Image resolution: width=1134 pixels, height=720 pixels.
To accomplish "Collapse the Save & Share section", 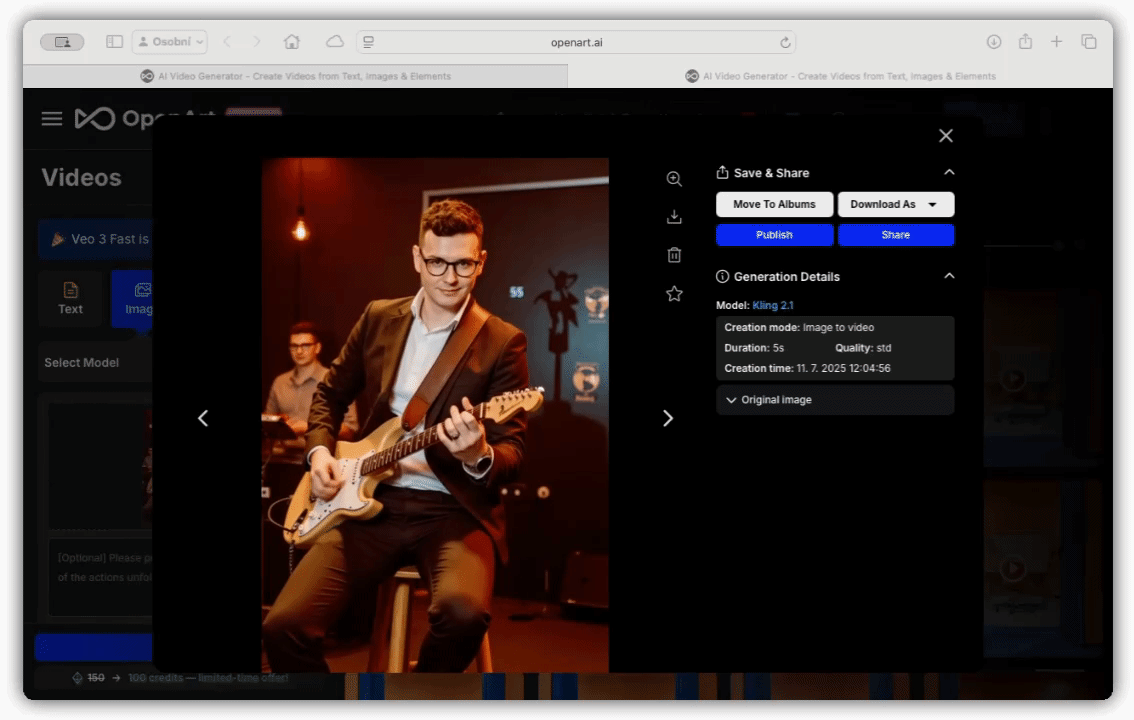I will click(949, 172).
